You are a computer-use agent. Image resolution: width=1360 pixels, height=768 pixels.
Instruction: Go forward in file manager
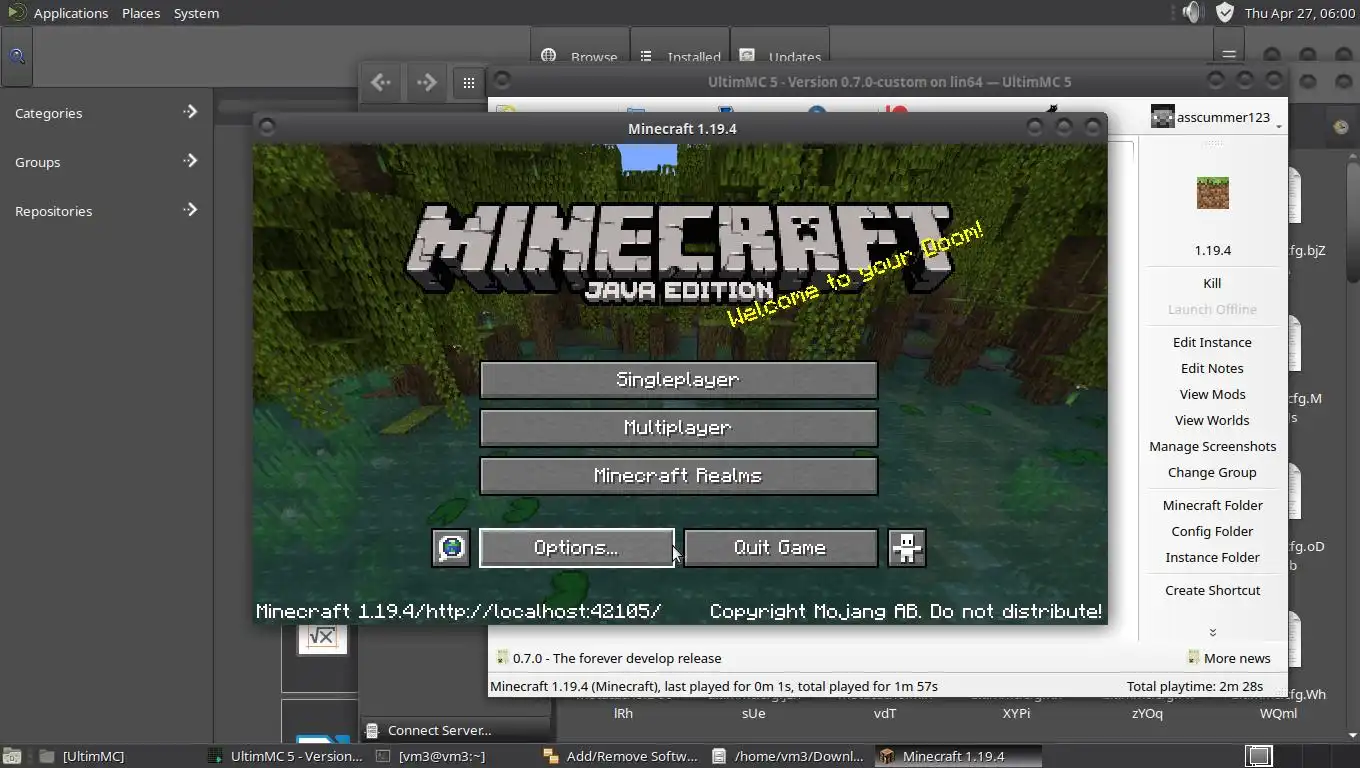tap(426, 82)
